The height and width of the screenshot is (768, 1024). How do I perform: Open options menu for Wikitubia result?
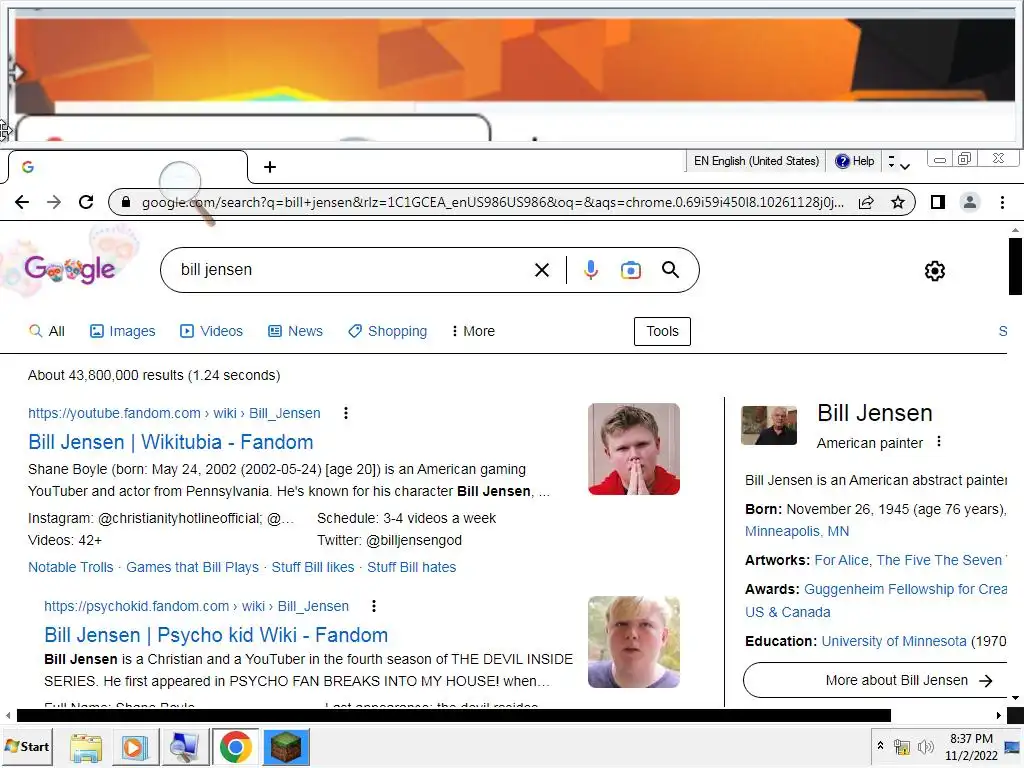(346, 413)
